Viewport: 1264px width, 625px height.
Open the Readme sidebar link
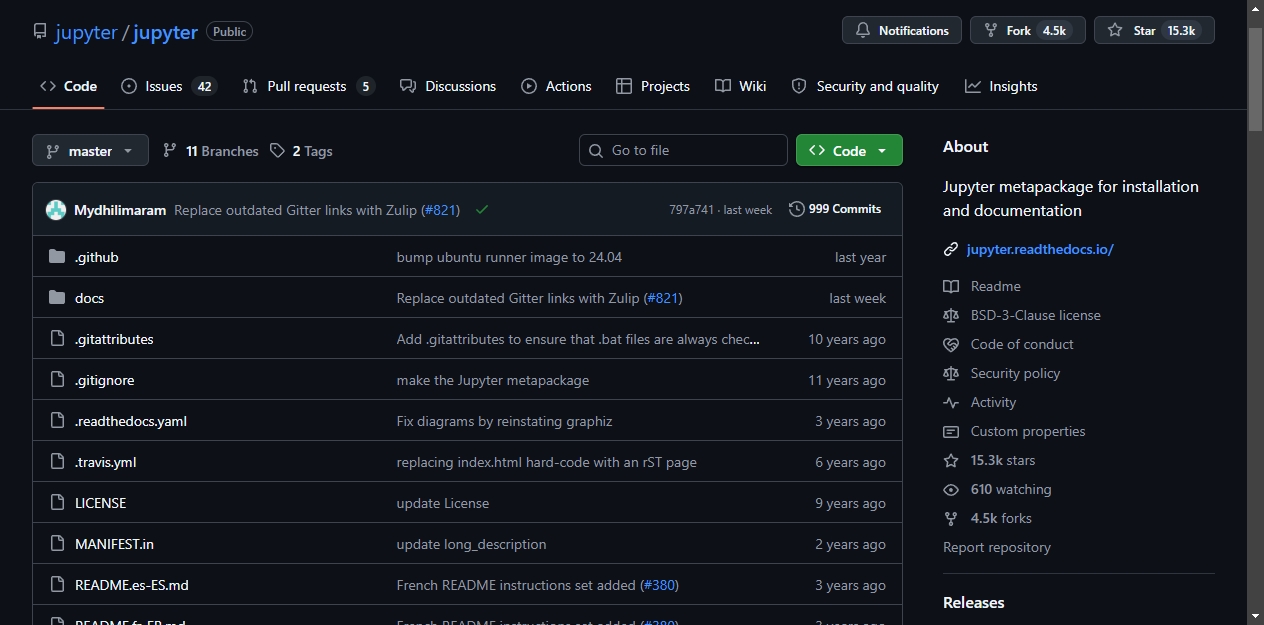click(995, 286)
